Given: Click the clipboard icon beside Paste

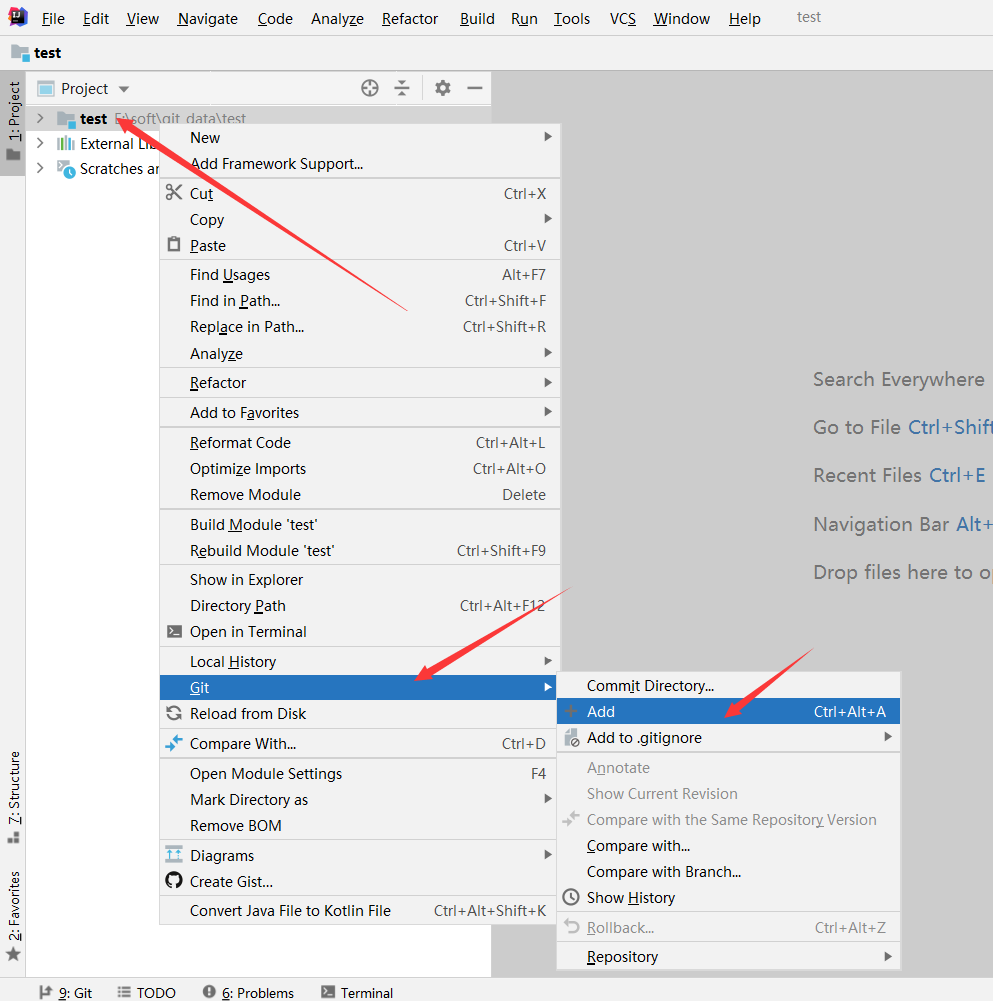Looking at the screenshot, I should (174, 245).
